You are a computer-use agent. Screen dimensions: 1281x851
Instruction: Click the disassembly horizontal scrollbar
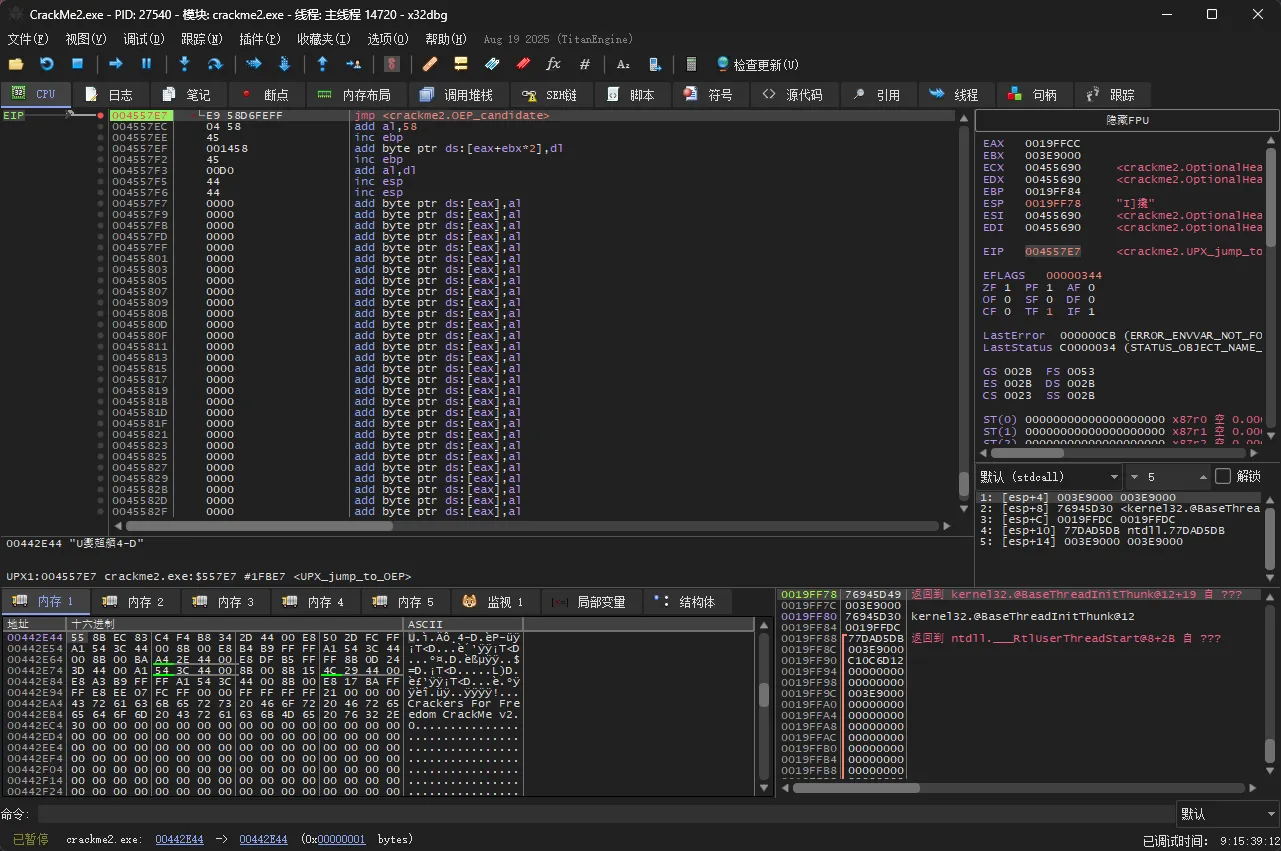pos(530,525)
